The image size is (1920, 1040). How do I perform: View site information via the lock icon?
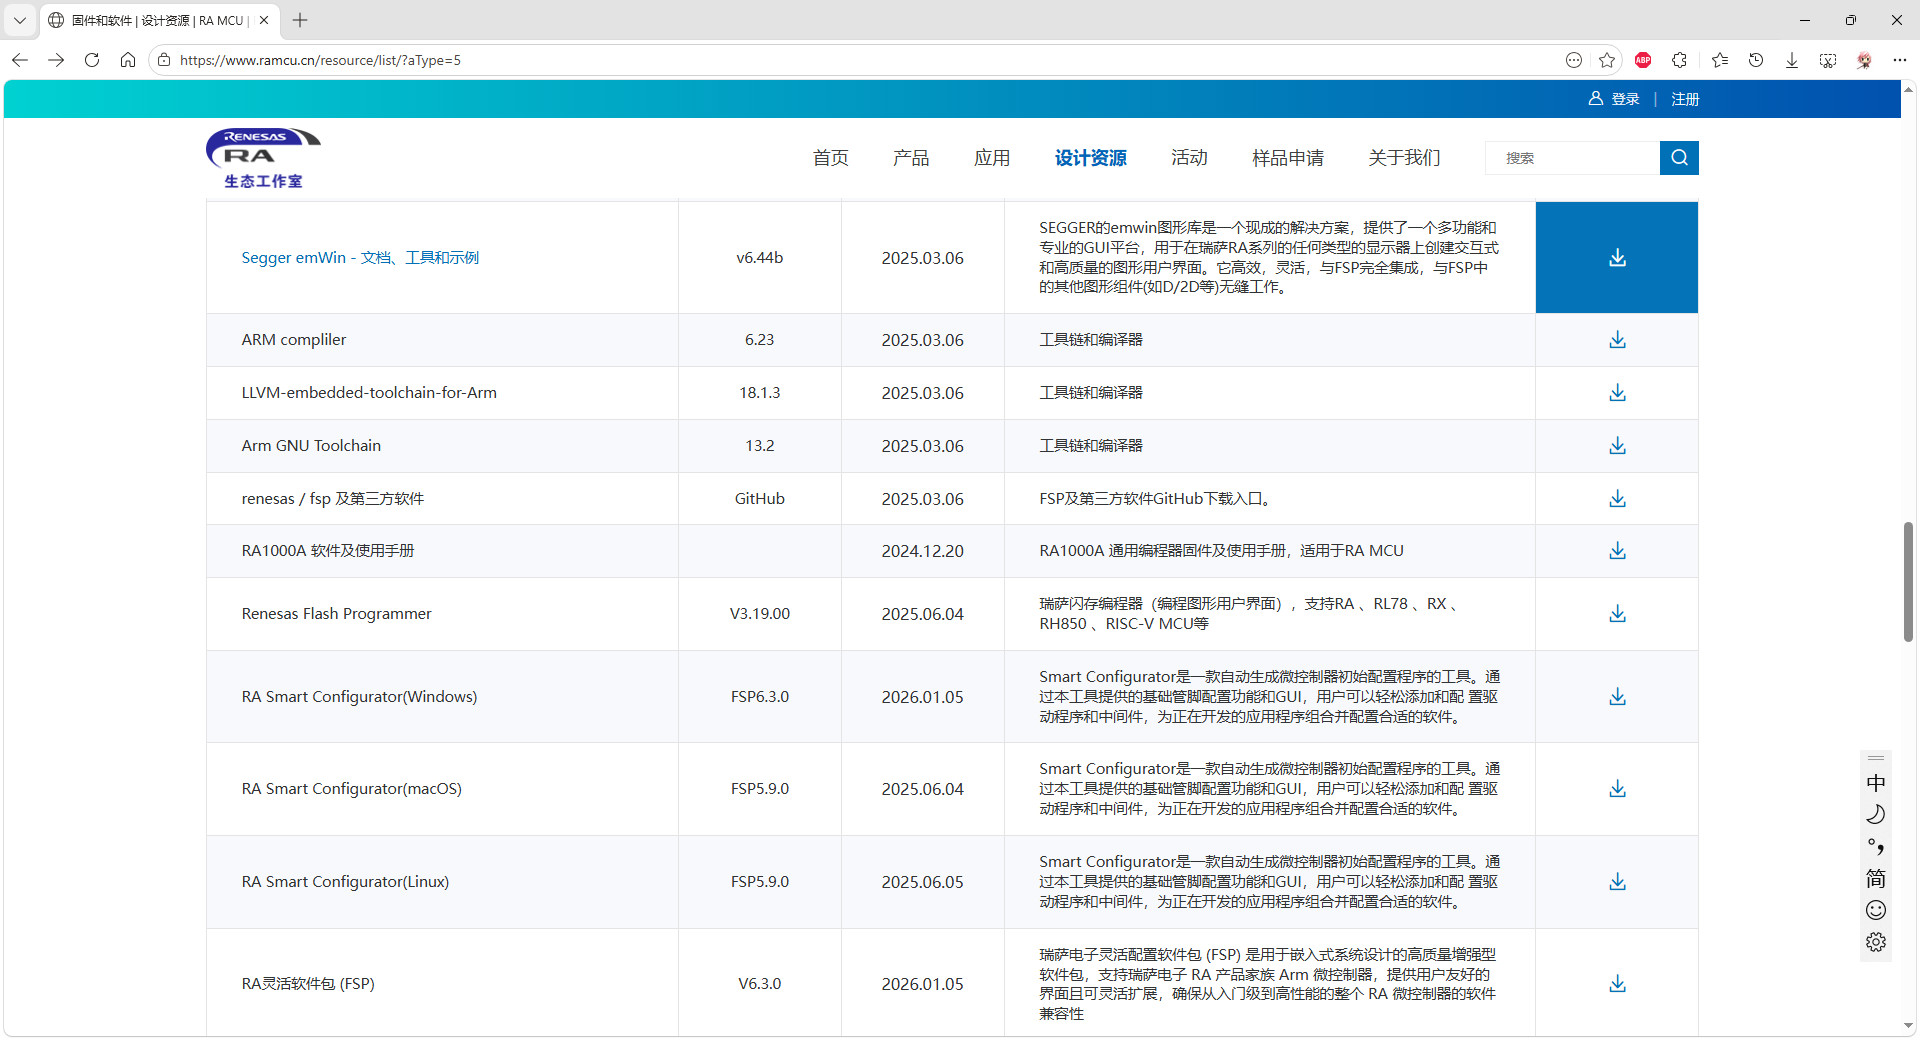(164, 60)
